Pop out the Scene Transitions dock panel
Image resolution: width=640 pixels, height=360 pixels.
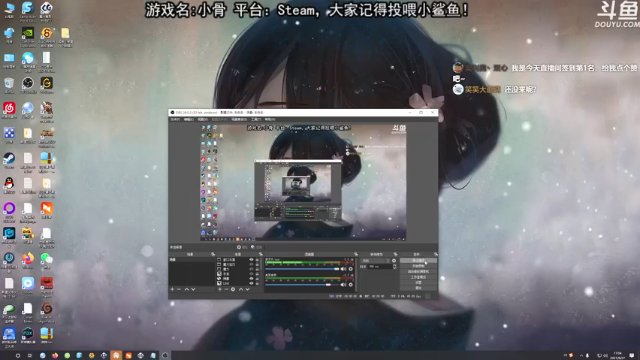point(396,254)
